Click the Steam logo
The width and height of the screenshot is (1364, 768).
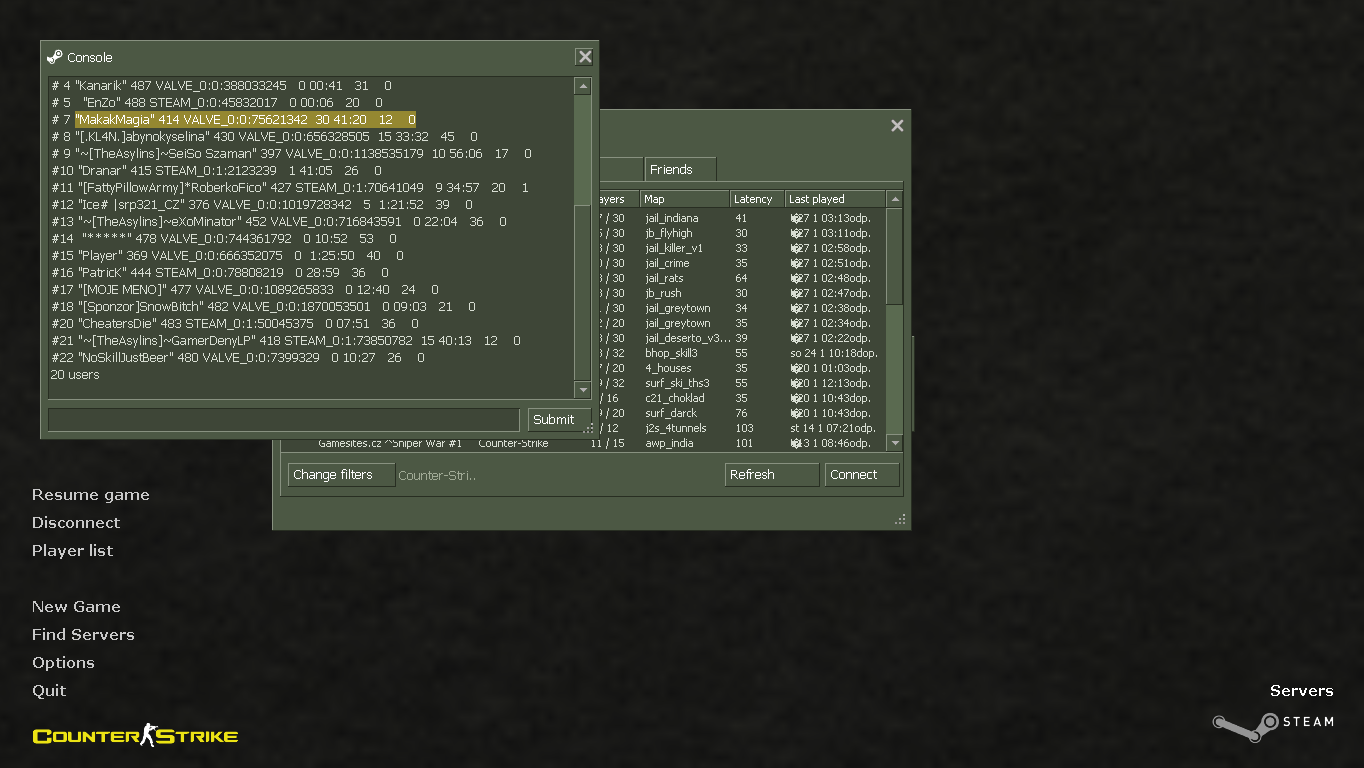(x=1272, y=725)
